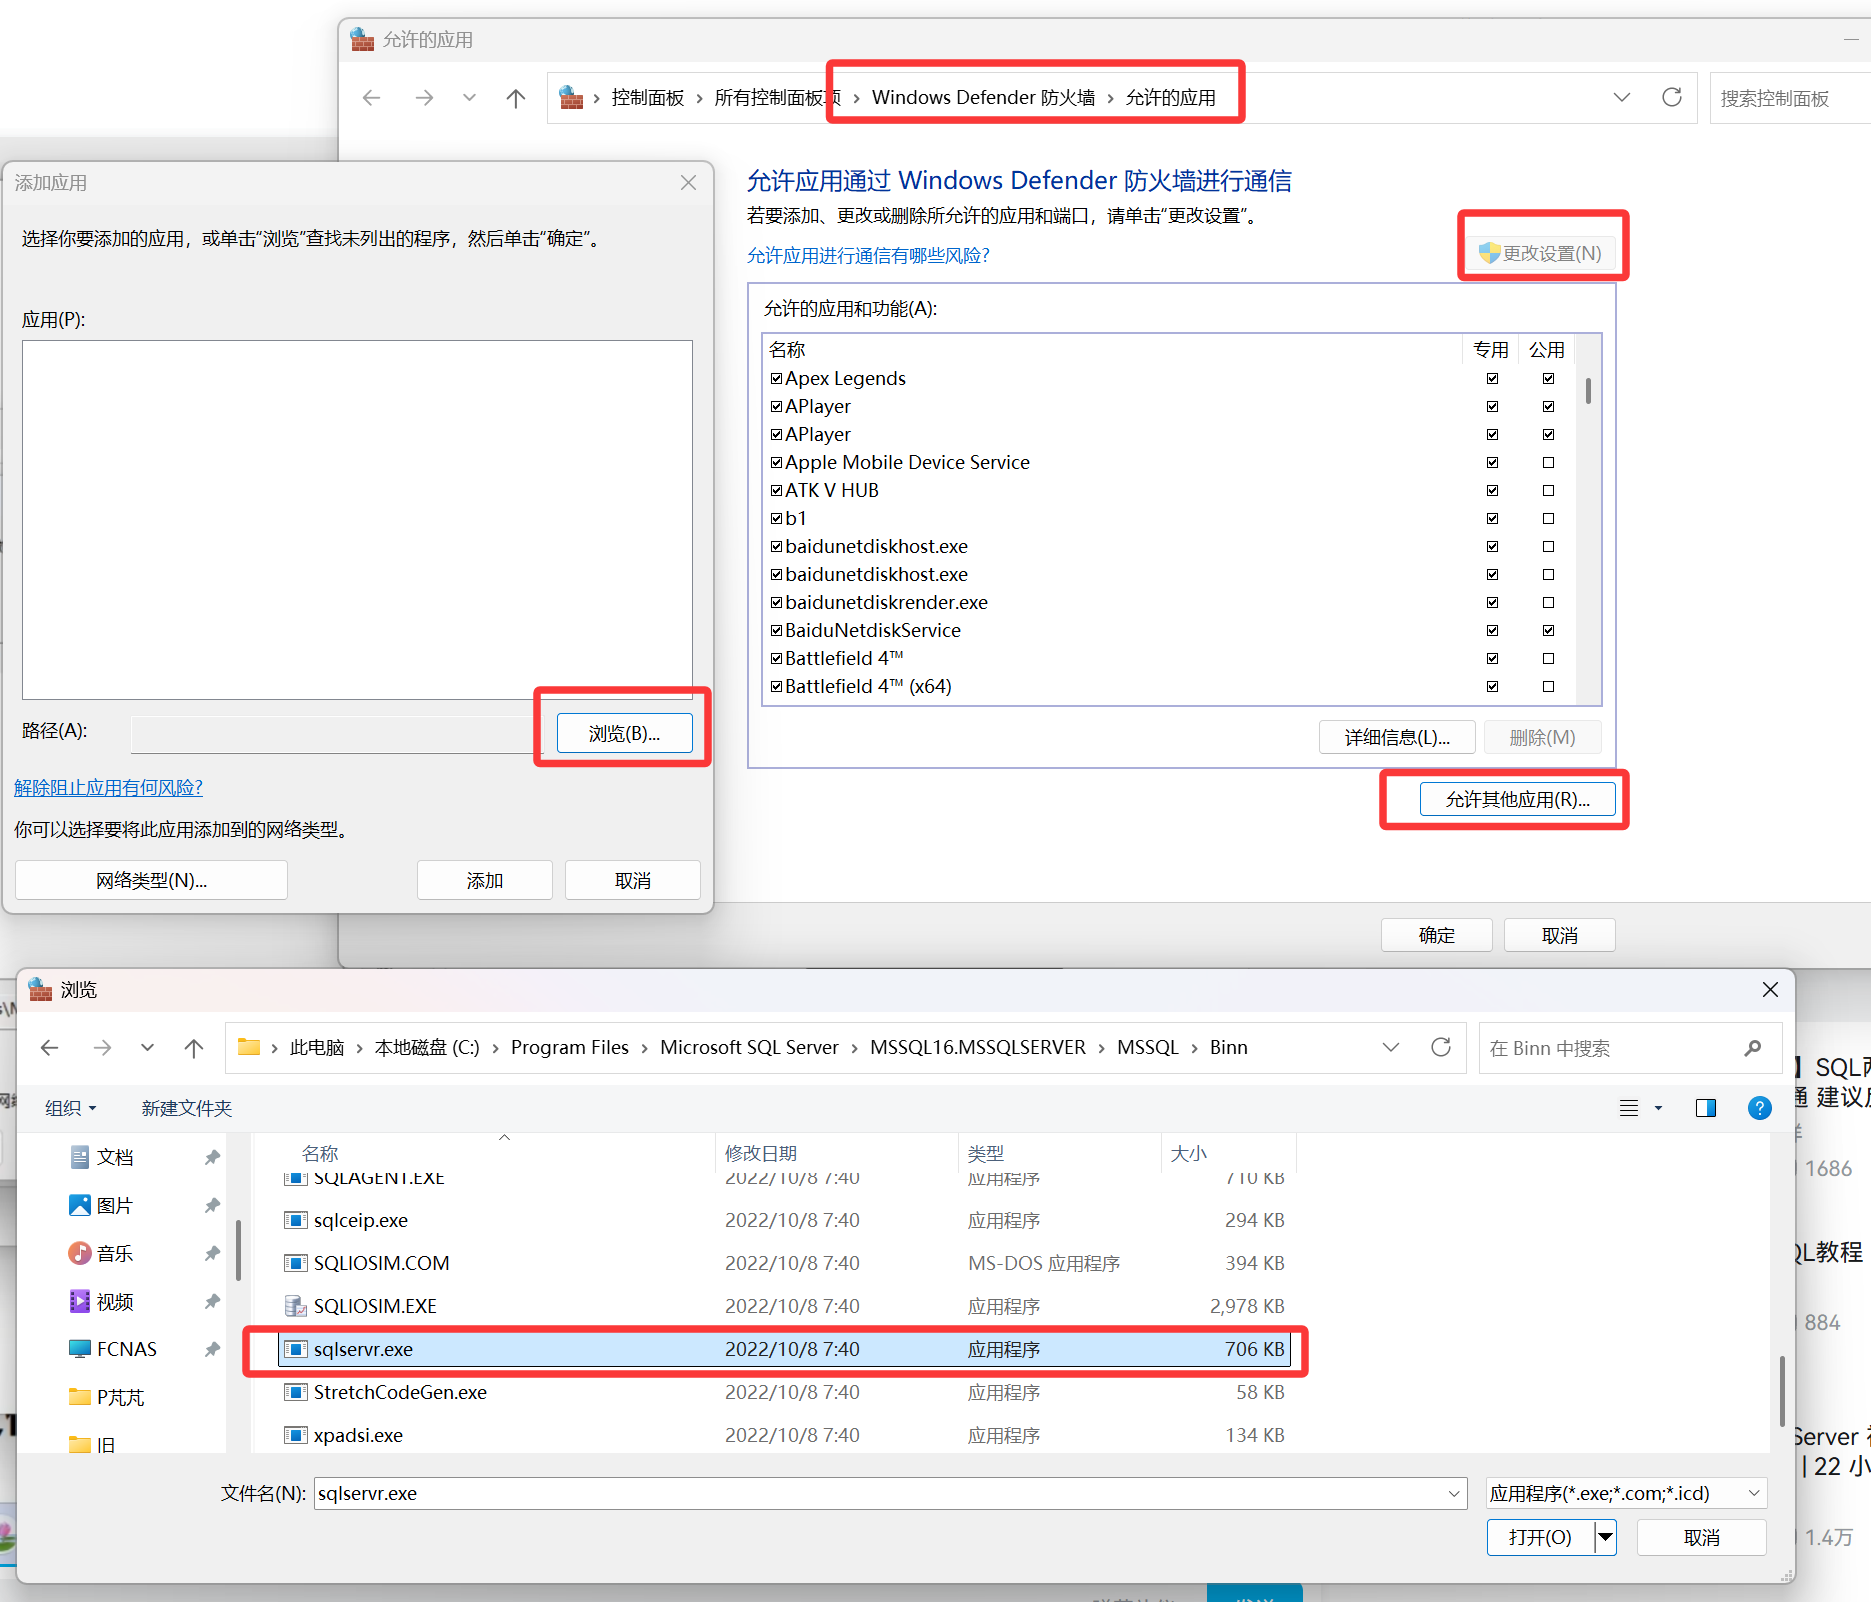This screenshot has height=1602, width=1871.
Task: Open recent locations chevron in Browse dialog
Action: point(147,1047)
